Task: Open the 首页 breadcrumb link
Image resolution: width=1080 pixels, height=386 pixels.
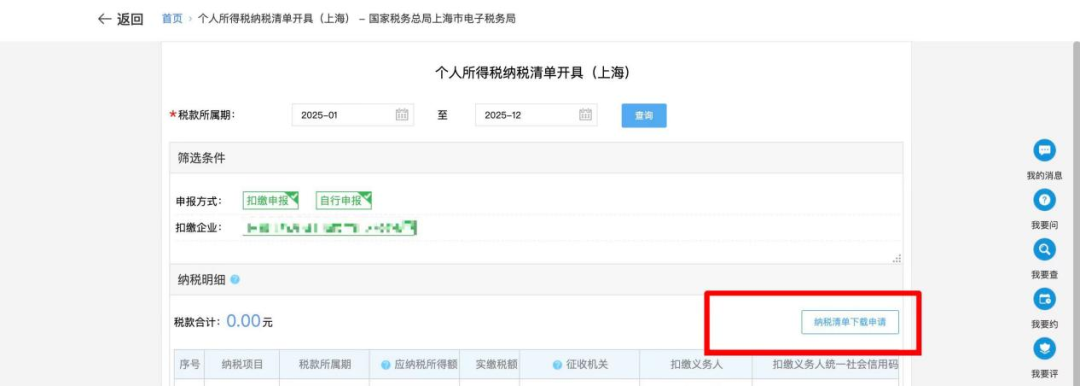Action: click(172, 19)
